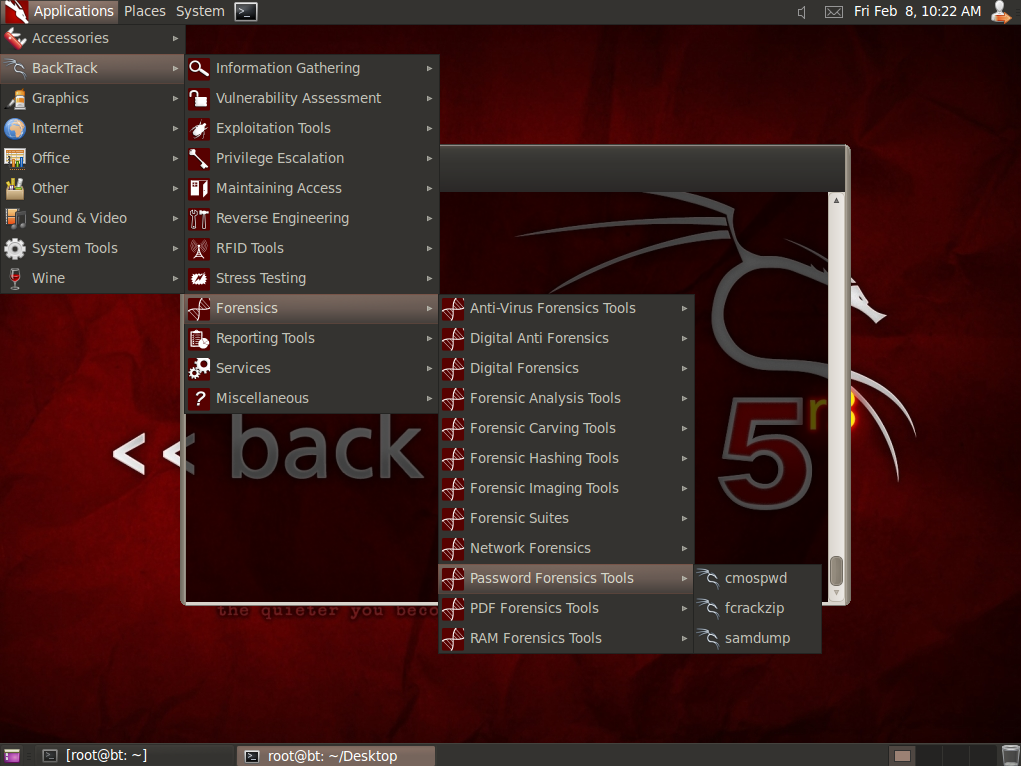Open Forensic Imaging Tools entry
Image resolution: width=1021 pixels, height=766 pixels.
point(566,488)
